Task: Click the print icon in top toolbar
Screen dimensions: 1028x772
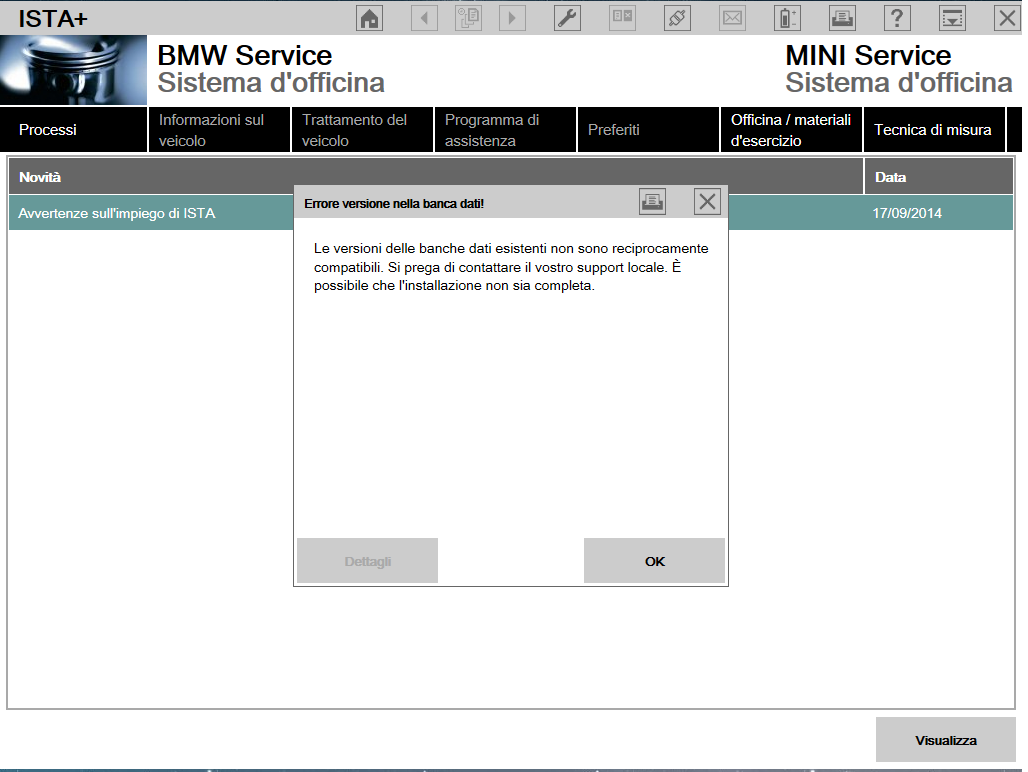Action: [842, 18]
